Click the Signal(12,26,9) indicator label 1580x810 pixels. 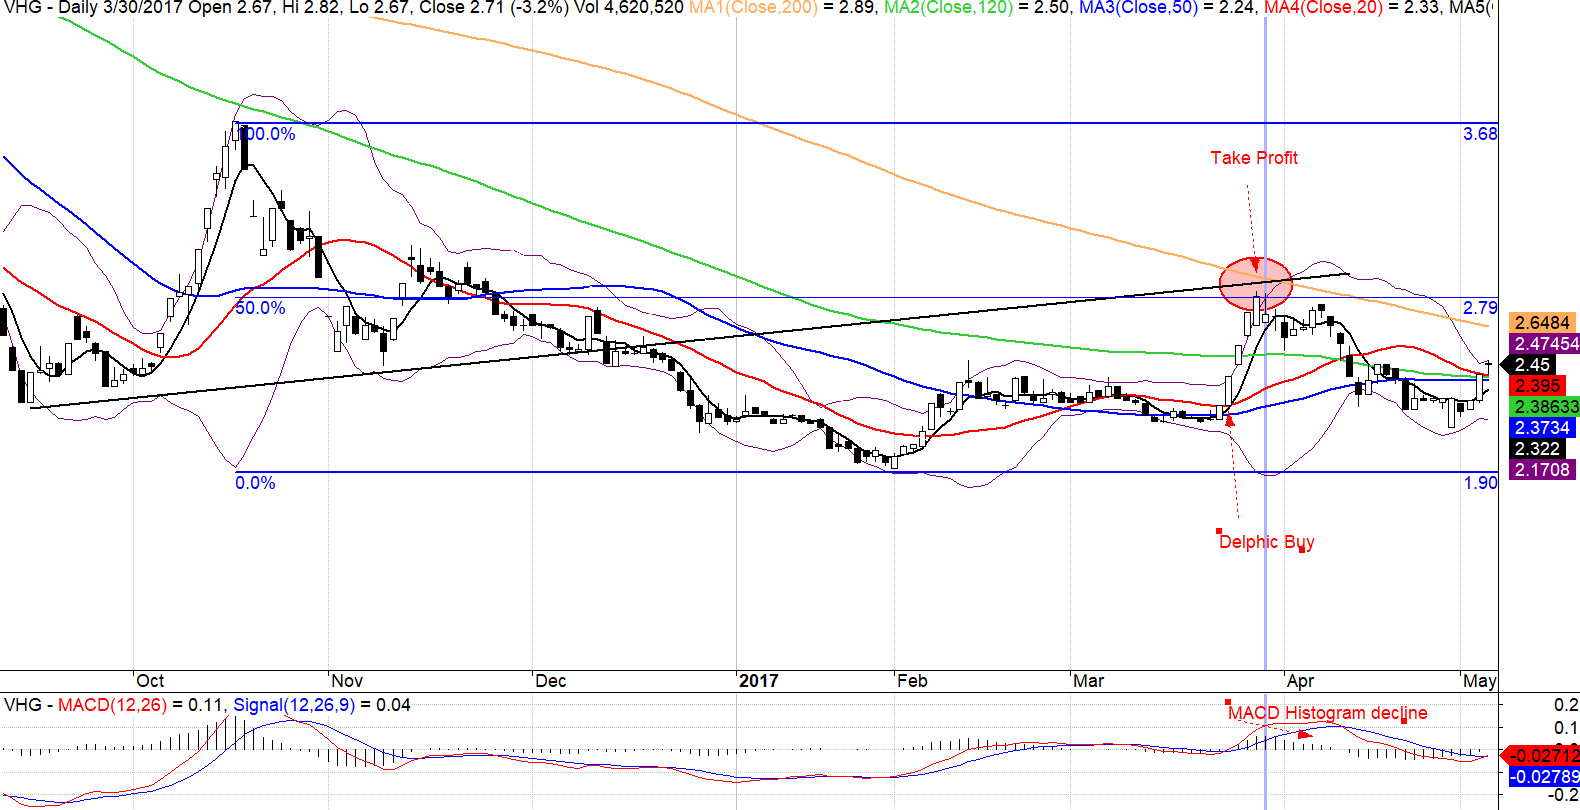click(x=293, y=705)
